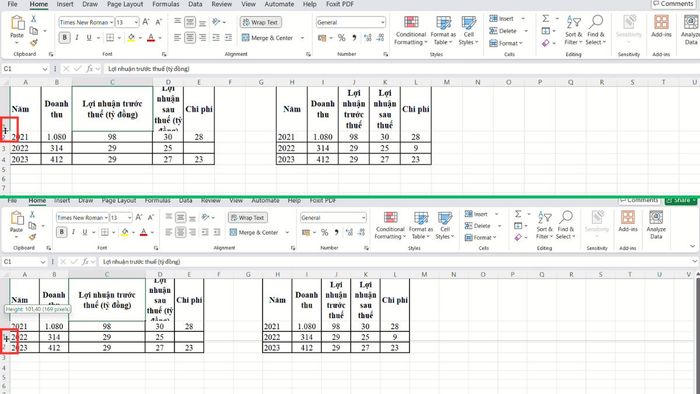
Task: Open font size dropdown in top window
Action: coord(136,22)
